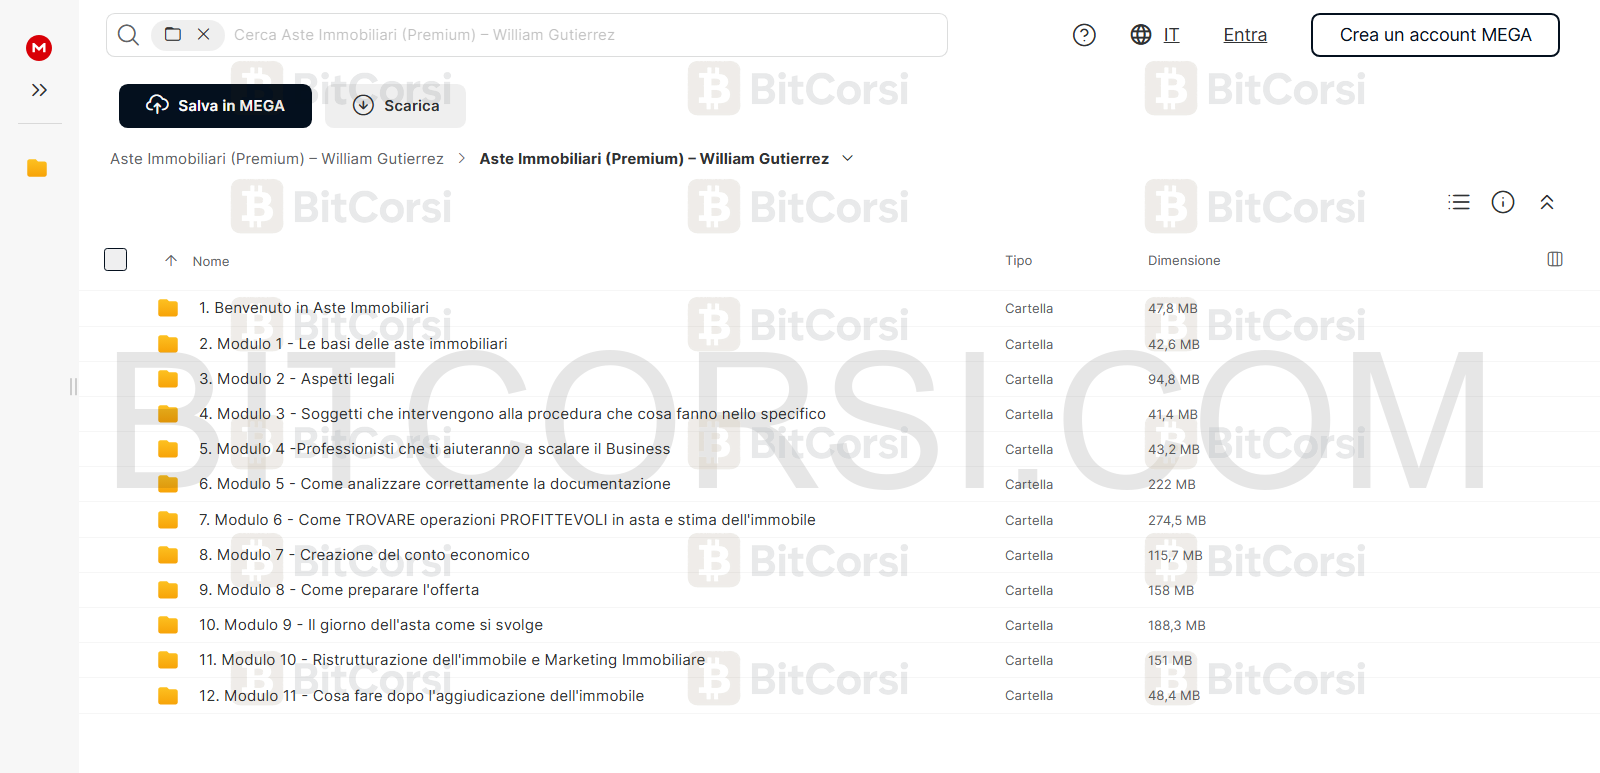The height and width of the screenshot is (773, 1600).
Task: Switch to list view icon
Action: coord(1459,202)
